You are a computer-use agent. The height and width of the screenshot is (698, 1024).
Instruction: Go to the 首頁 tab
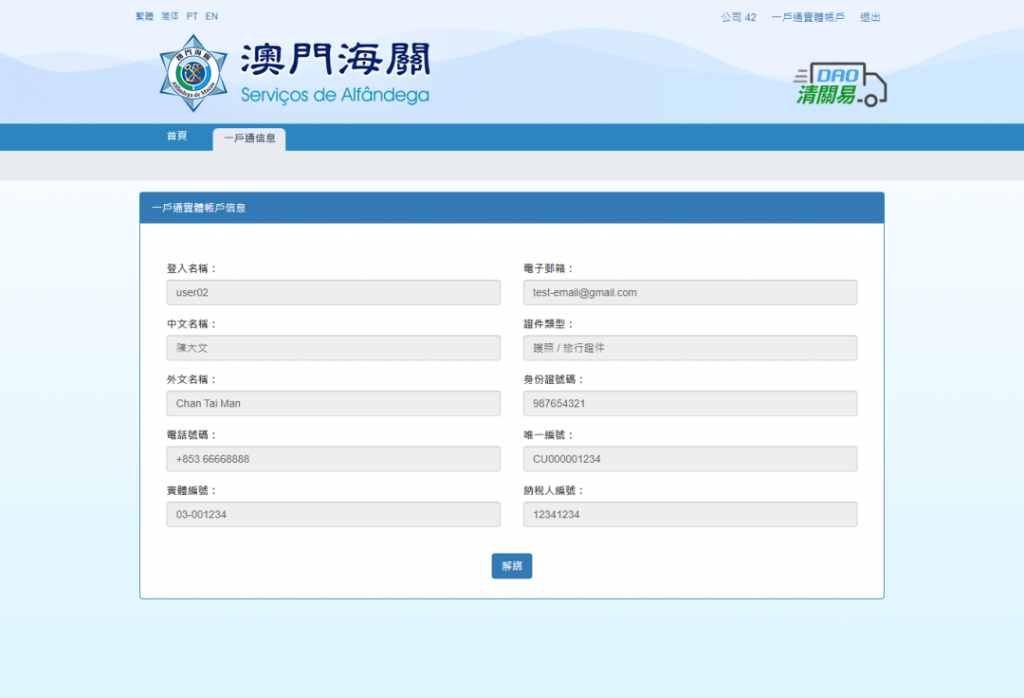(x=176, y=136)
